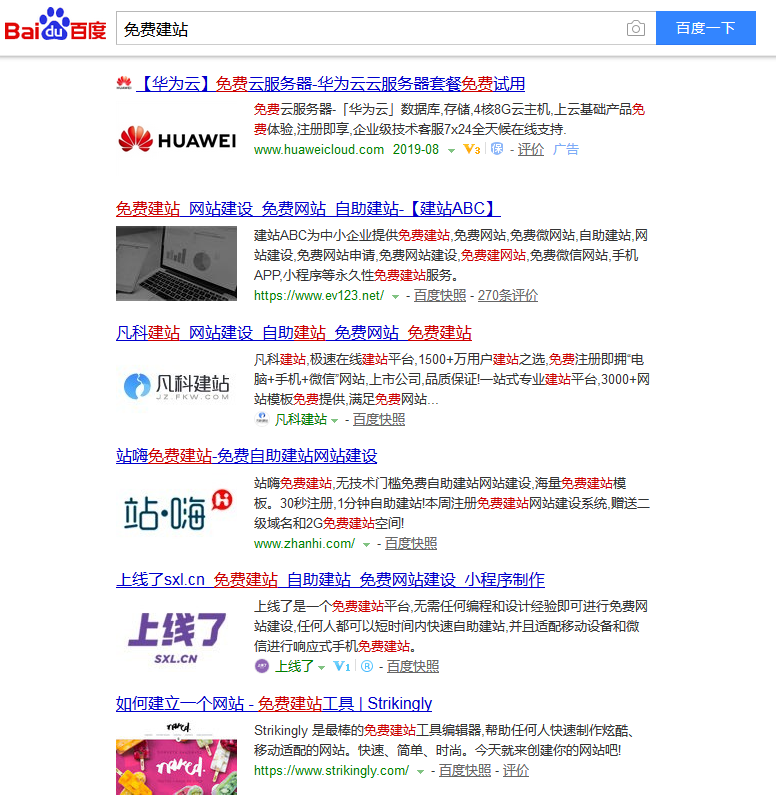This screenshot has height=804, width=776.
Task: Expand the dropdown arrow beside https://www.ev123.net/
Action: pyautogui.click(x=395, y=296)
